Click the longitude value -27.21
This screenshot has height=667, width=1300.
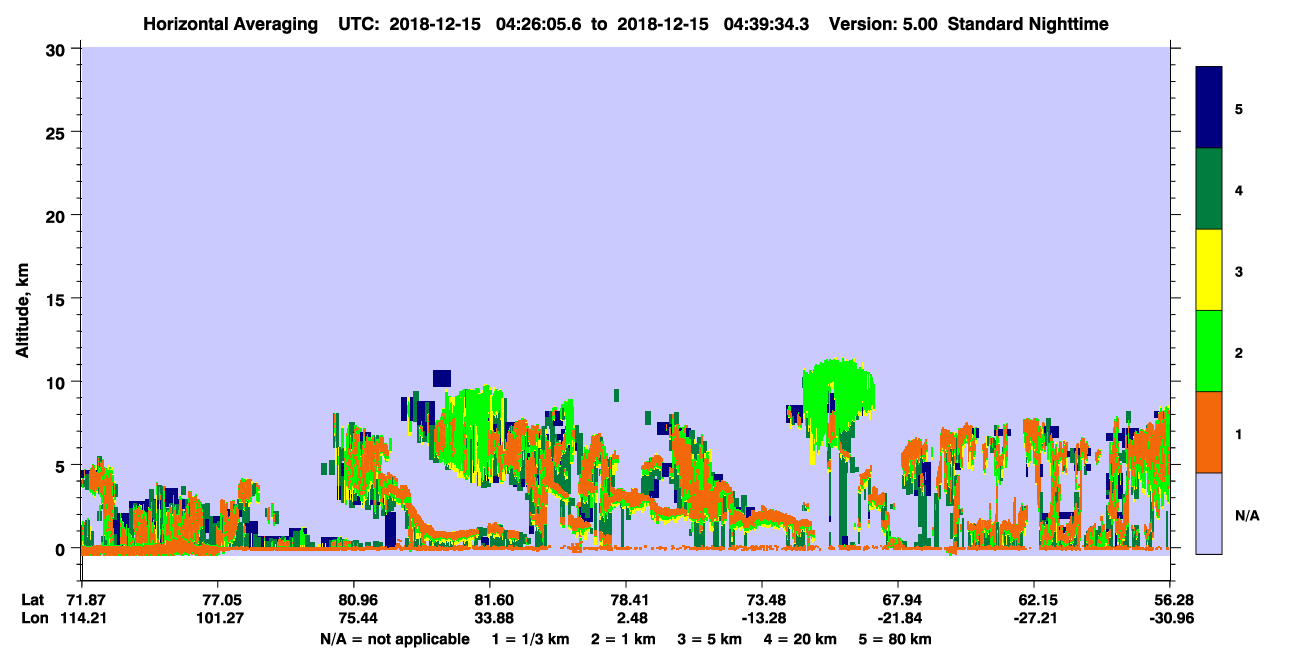[1034, 618]
